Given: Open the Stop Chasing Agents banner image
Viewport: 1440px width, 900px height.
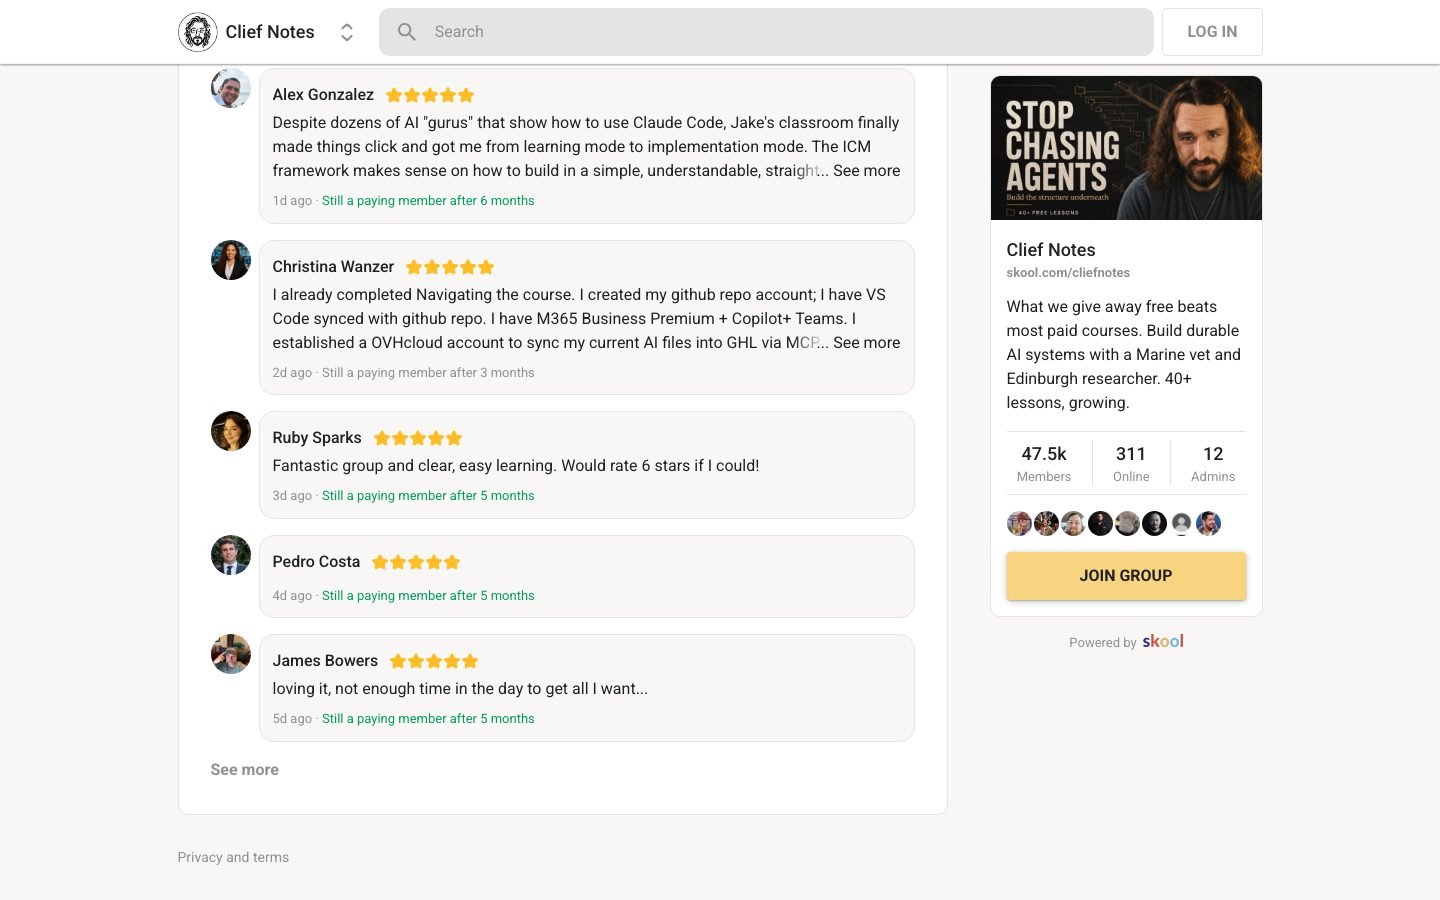Looking at the screenshot, I should pyautogui.click(x=1126, y=148).
